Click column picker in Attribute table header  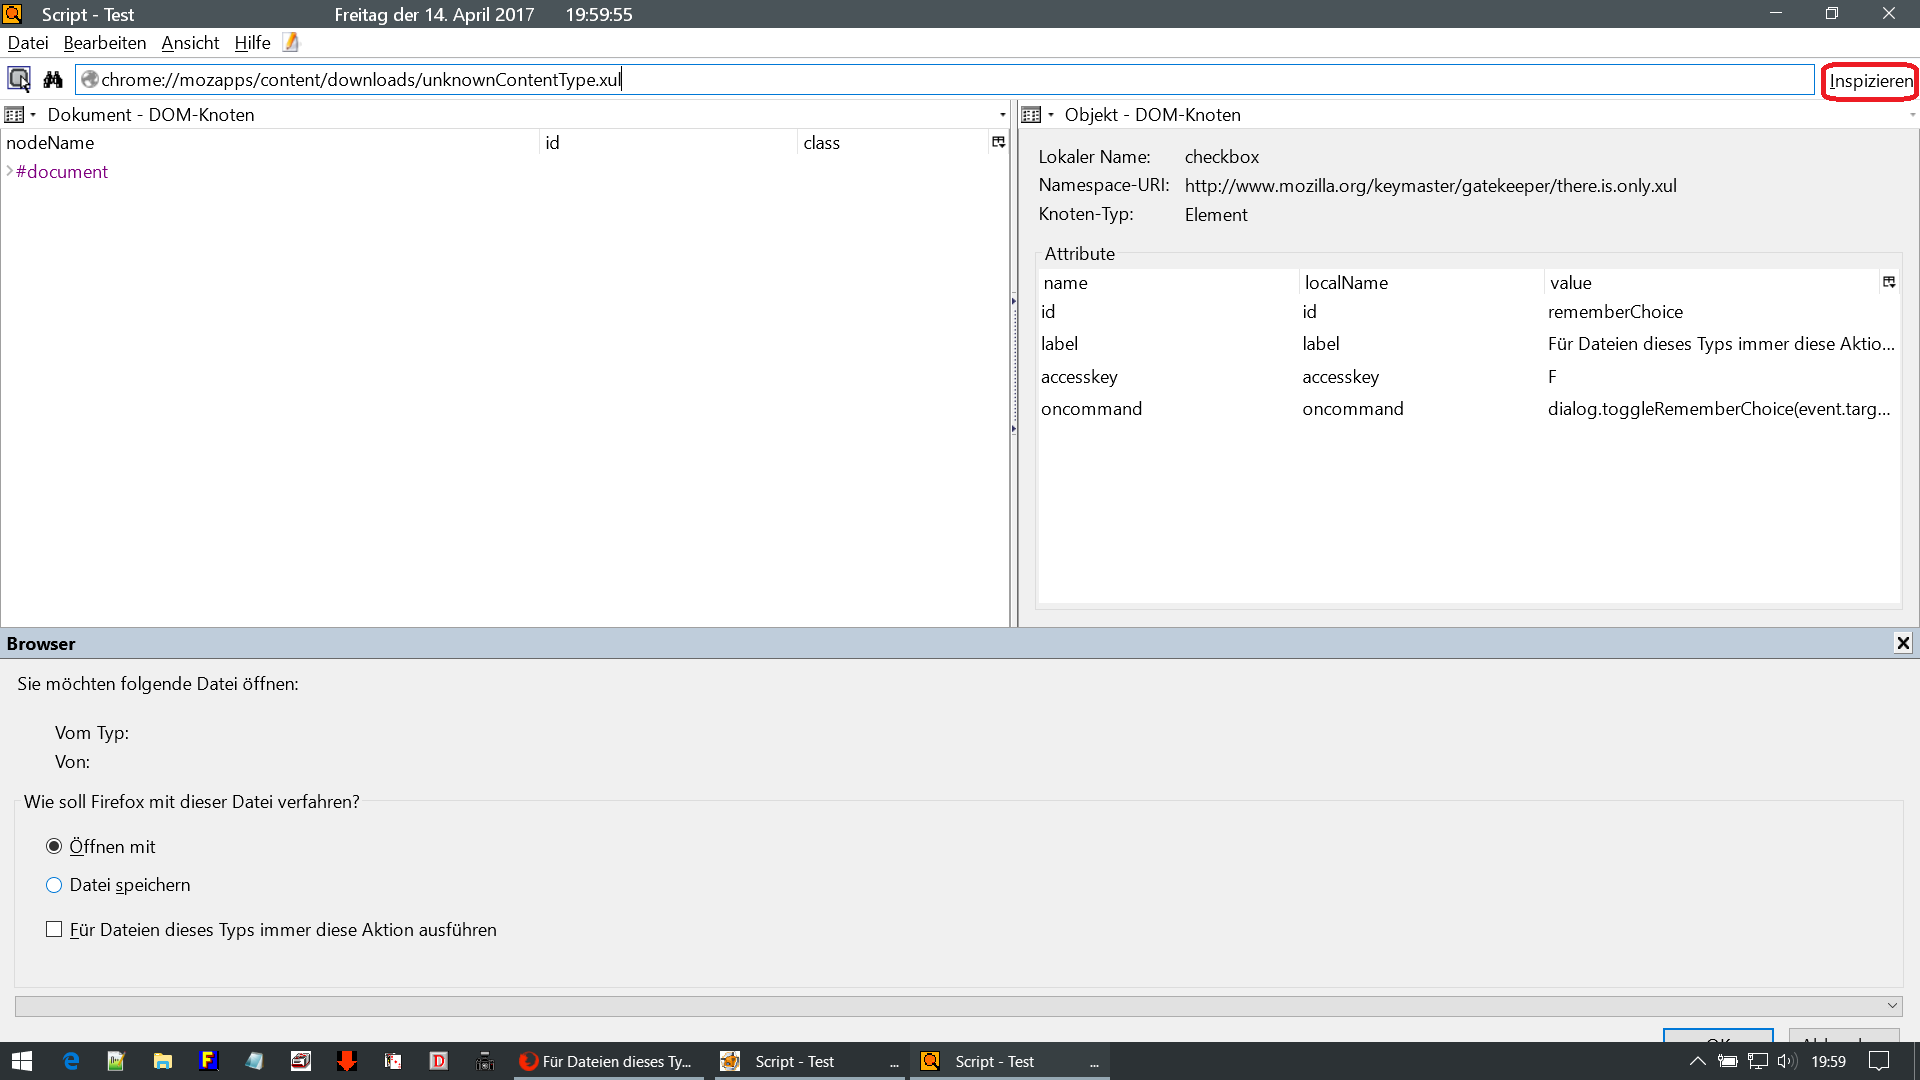click(x=1889, y=282)
